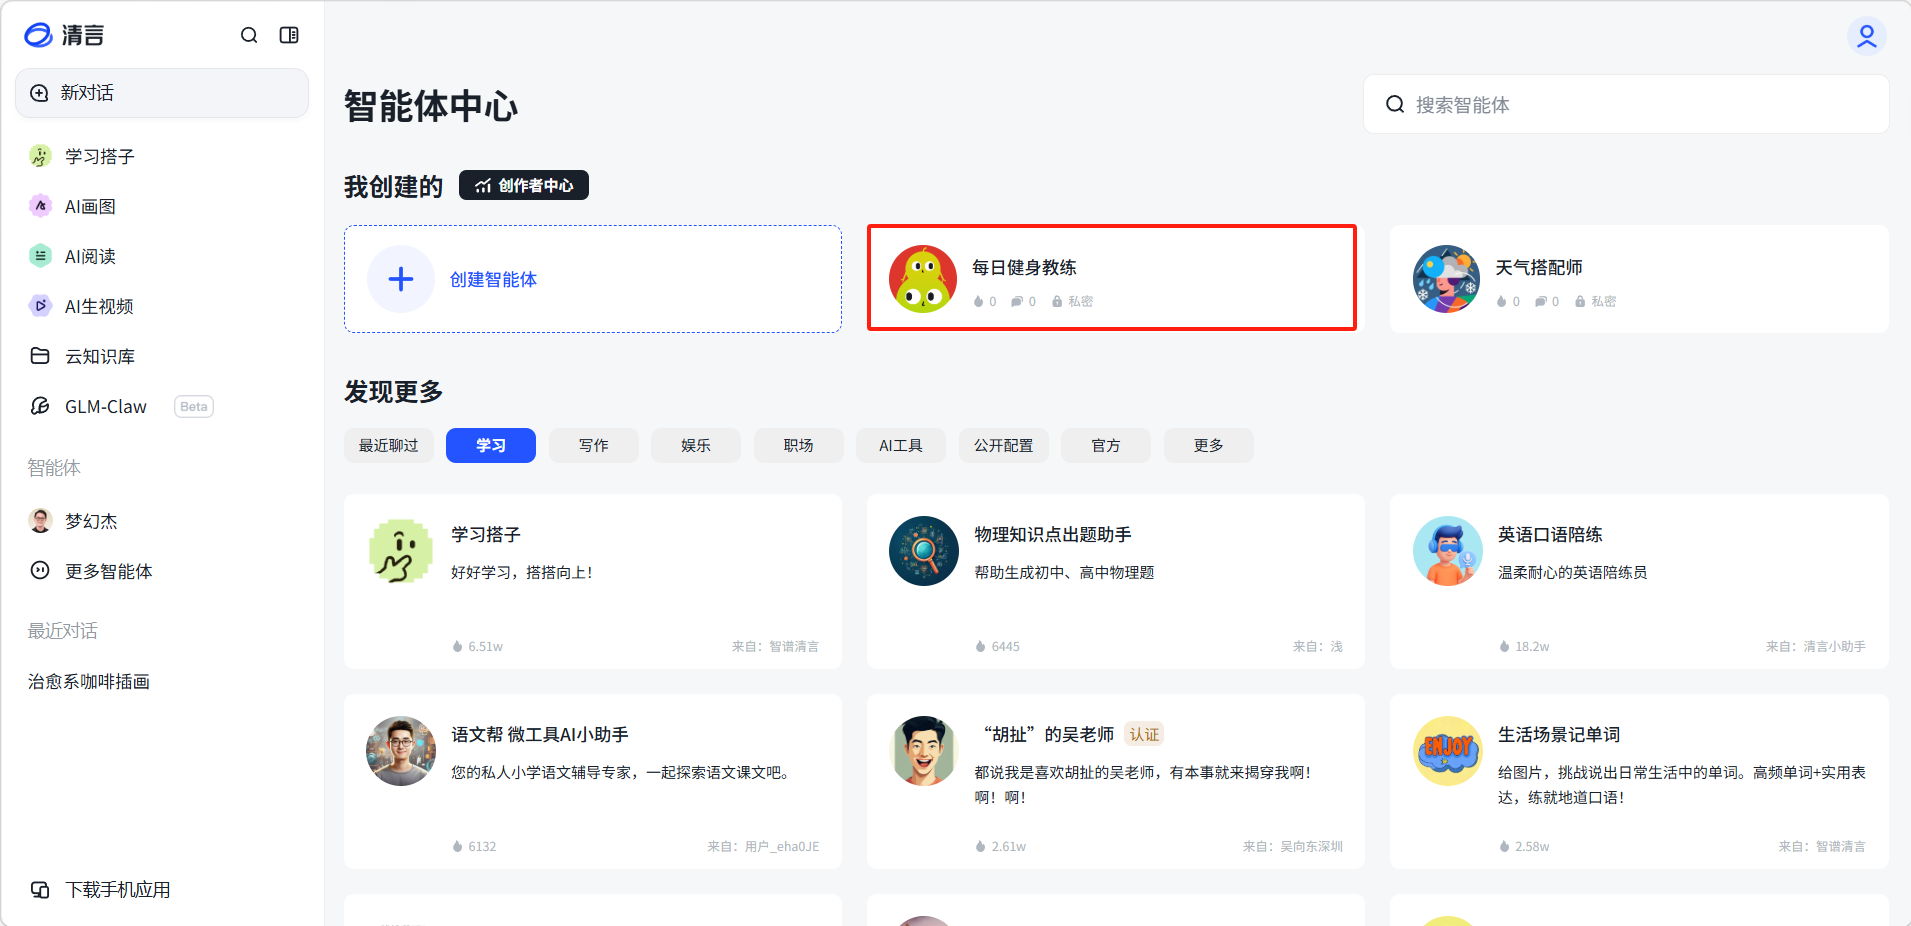Open GLM-Claw Beta in the sidebar
The width and height of the screenshot is (1911, 926).
pyautogui.click(x=106, y=407)
